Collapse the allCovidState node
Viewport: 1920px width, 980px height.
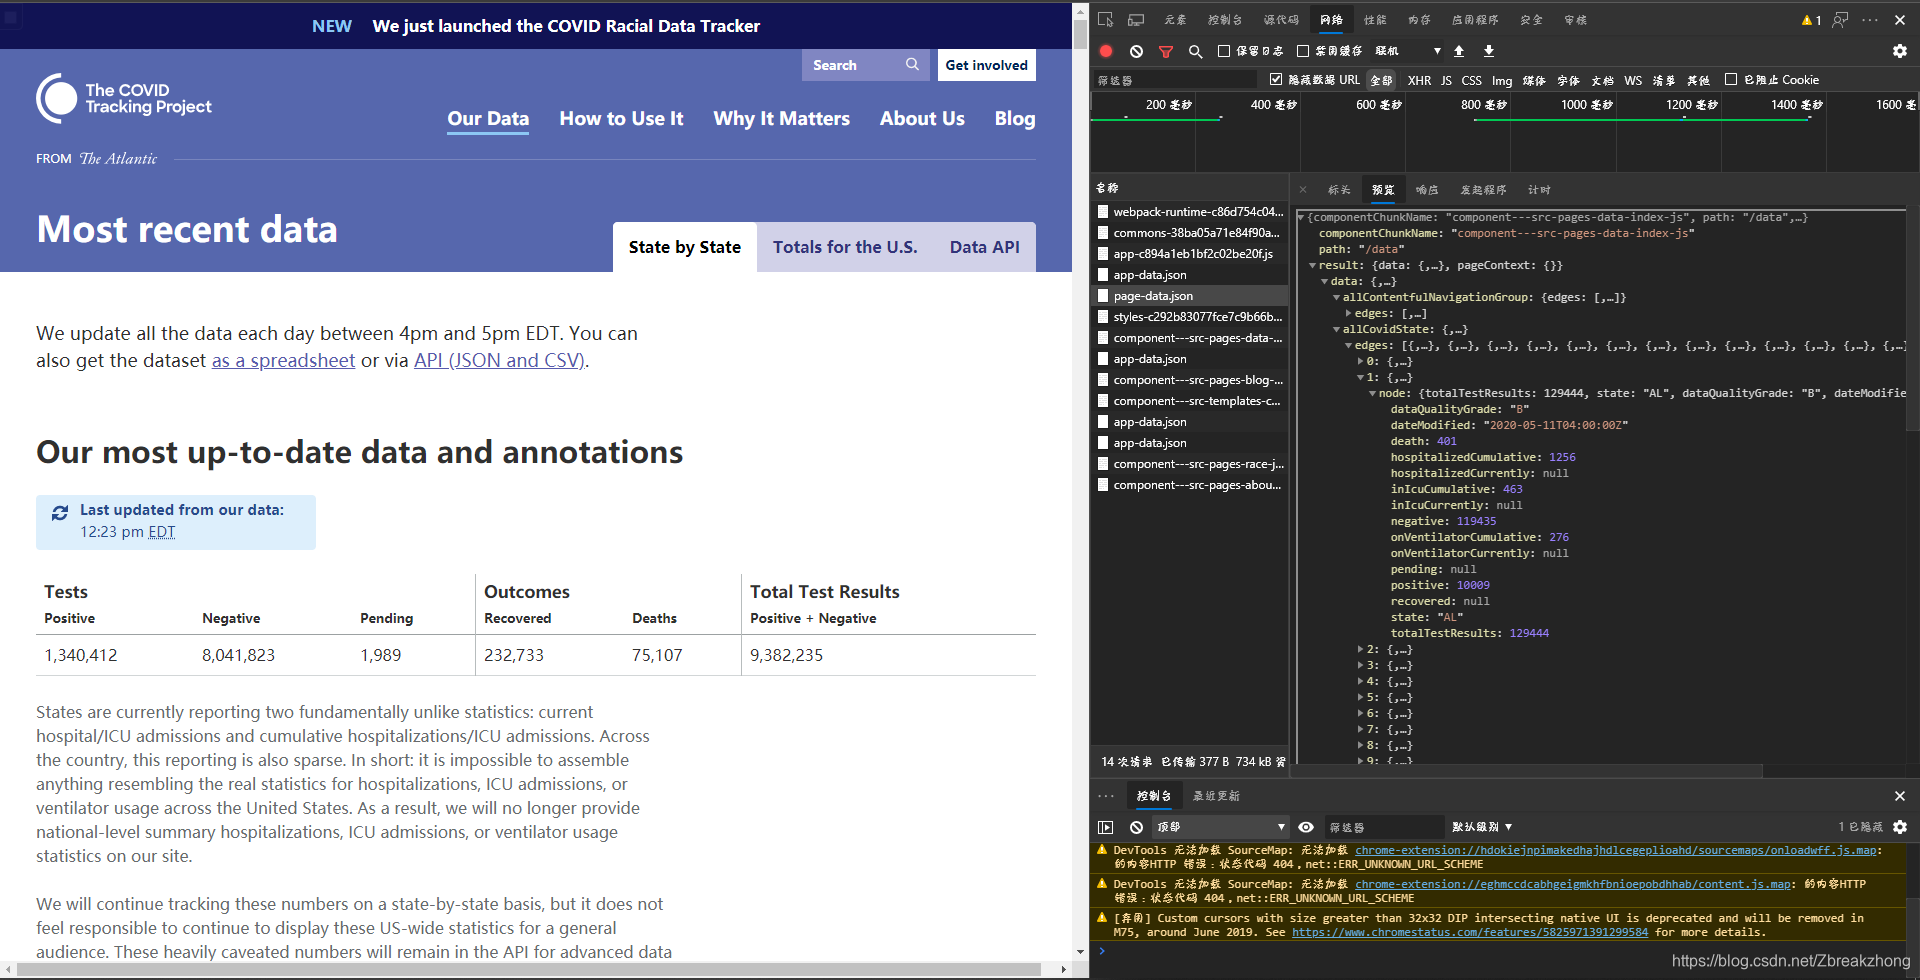(x=1336, y=329)
